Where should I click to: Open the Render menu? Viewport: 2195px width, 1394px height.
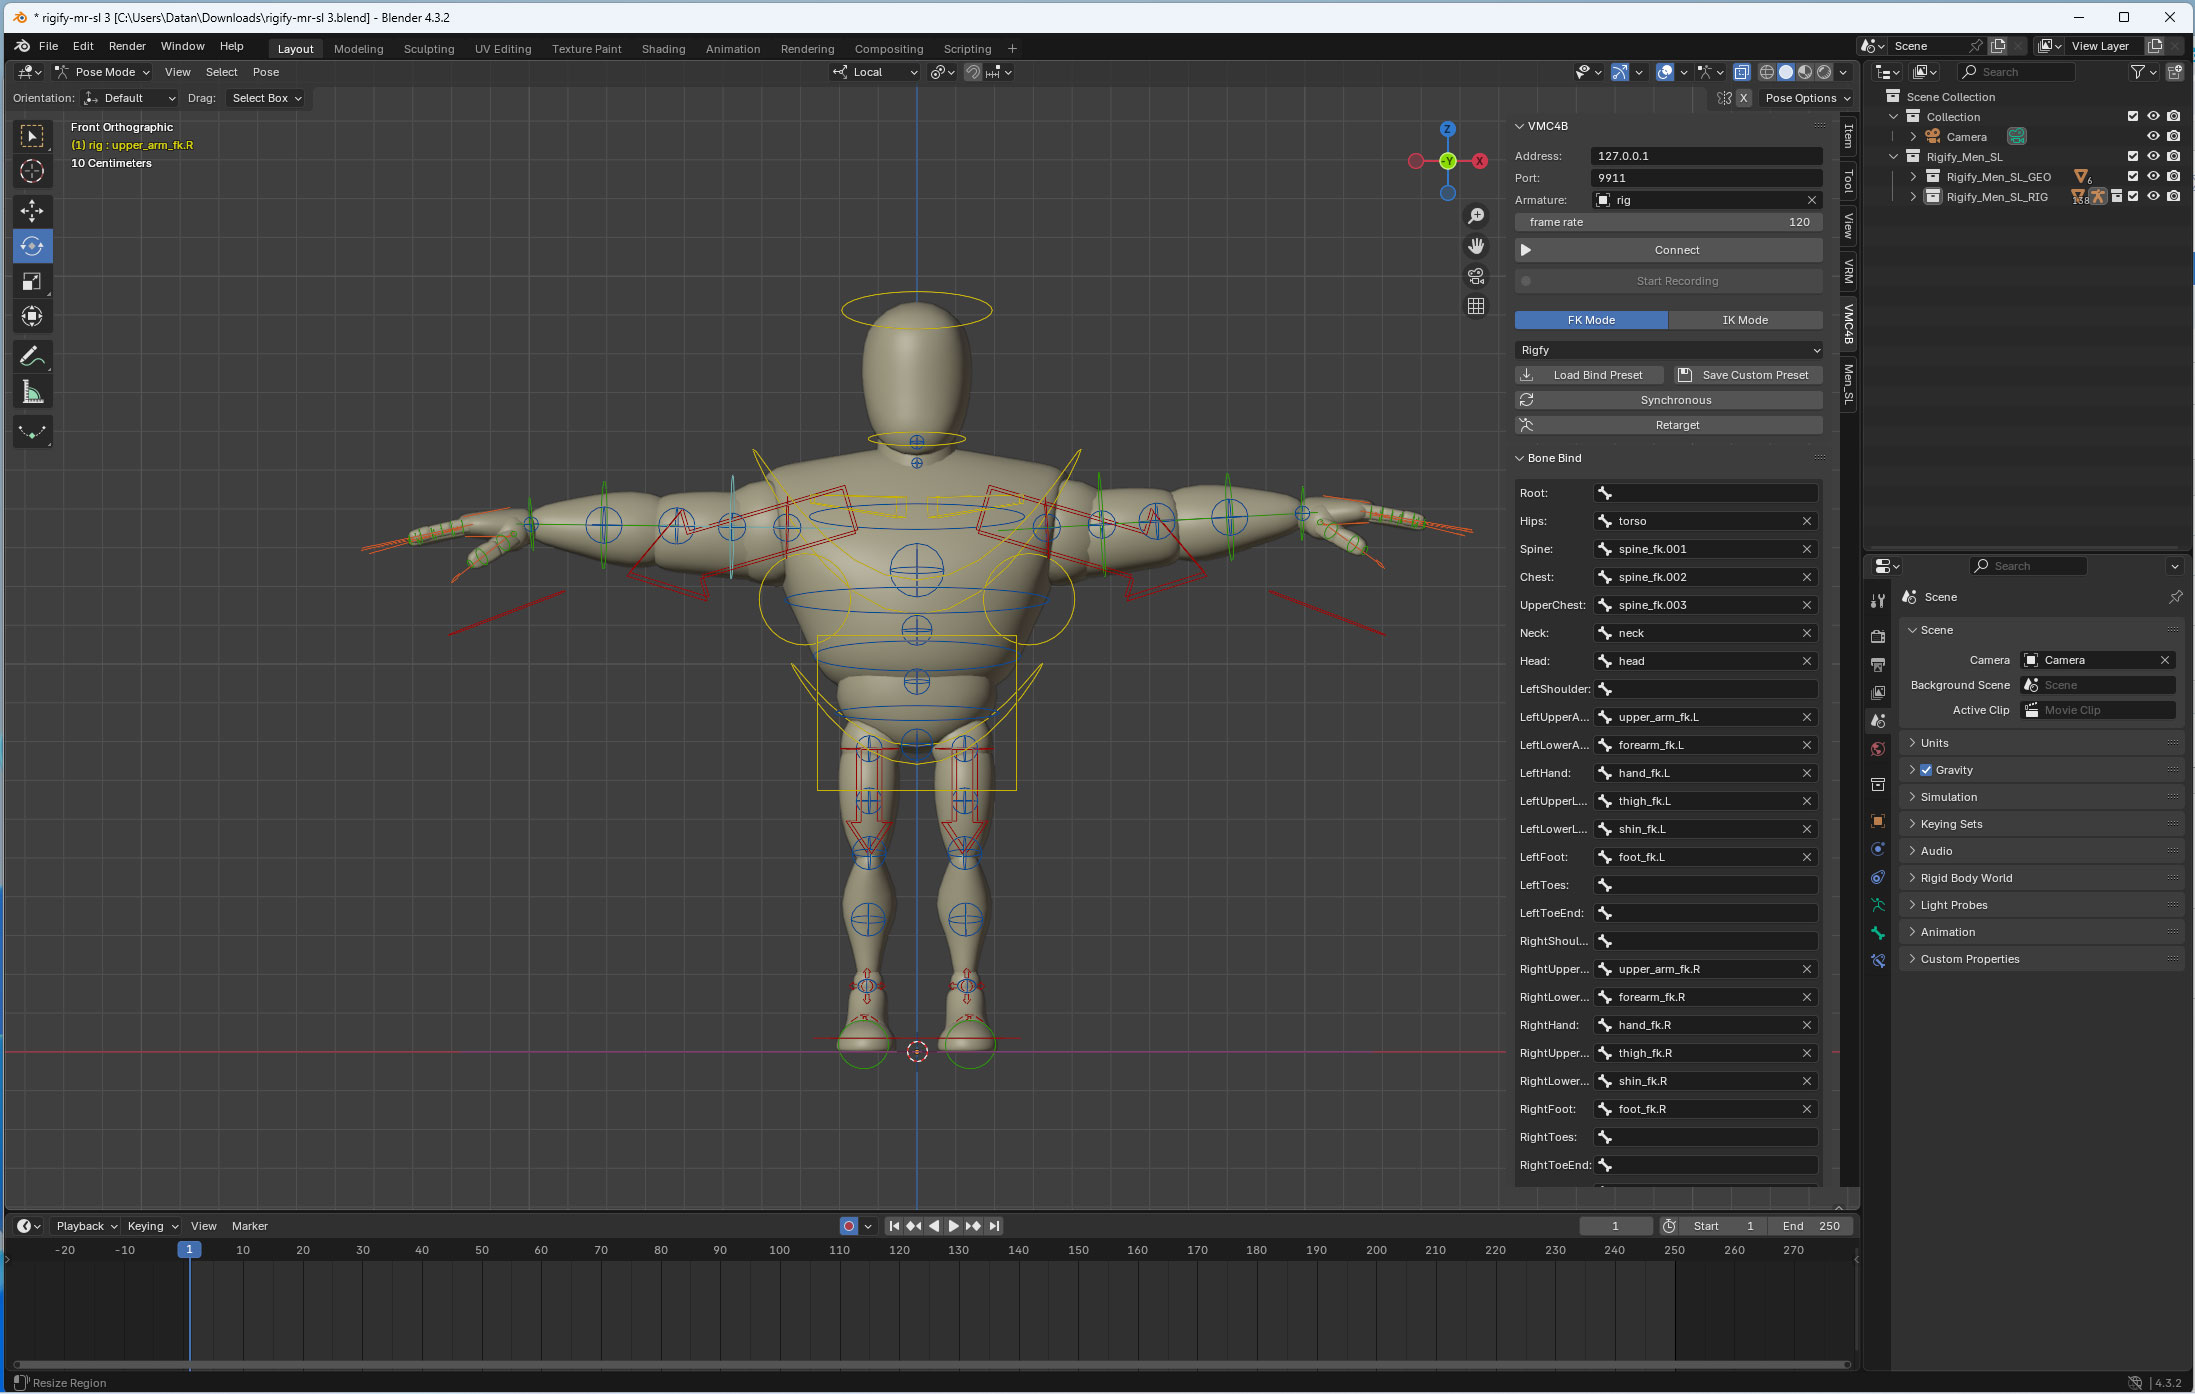(127, 46)
